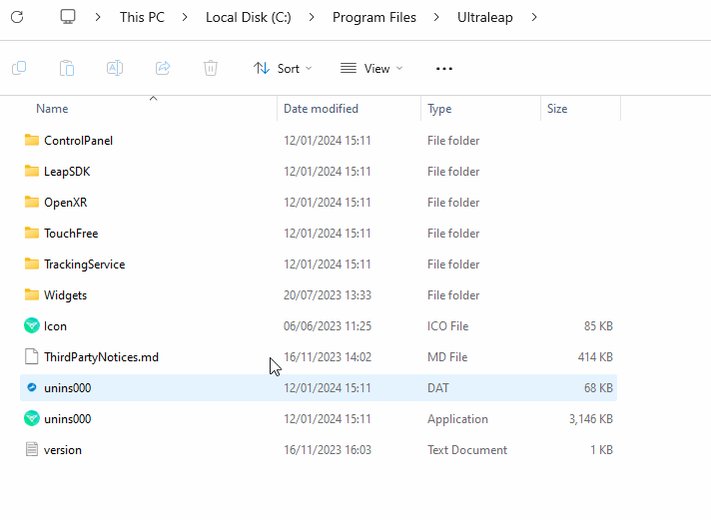Click the TouchFree folder icon
Image resolution: width=711 pixels, height=520 pixels.
32,233
